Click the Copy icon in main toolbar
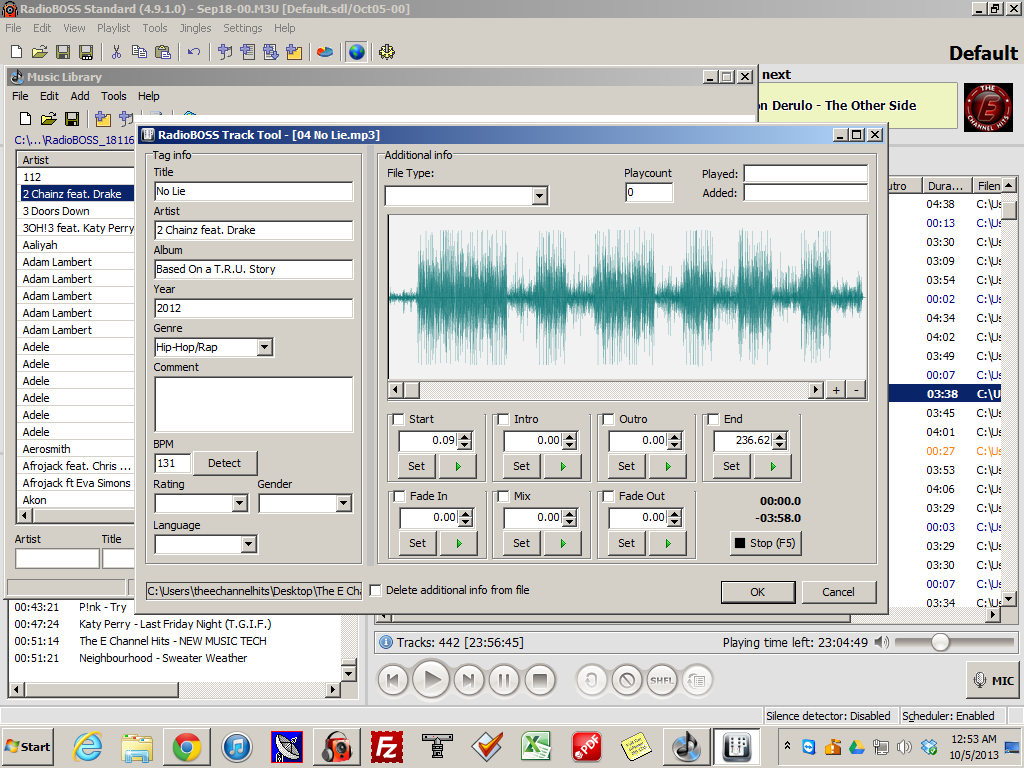1024x768 pixels. (x=139, y=52)
